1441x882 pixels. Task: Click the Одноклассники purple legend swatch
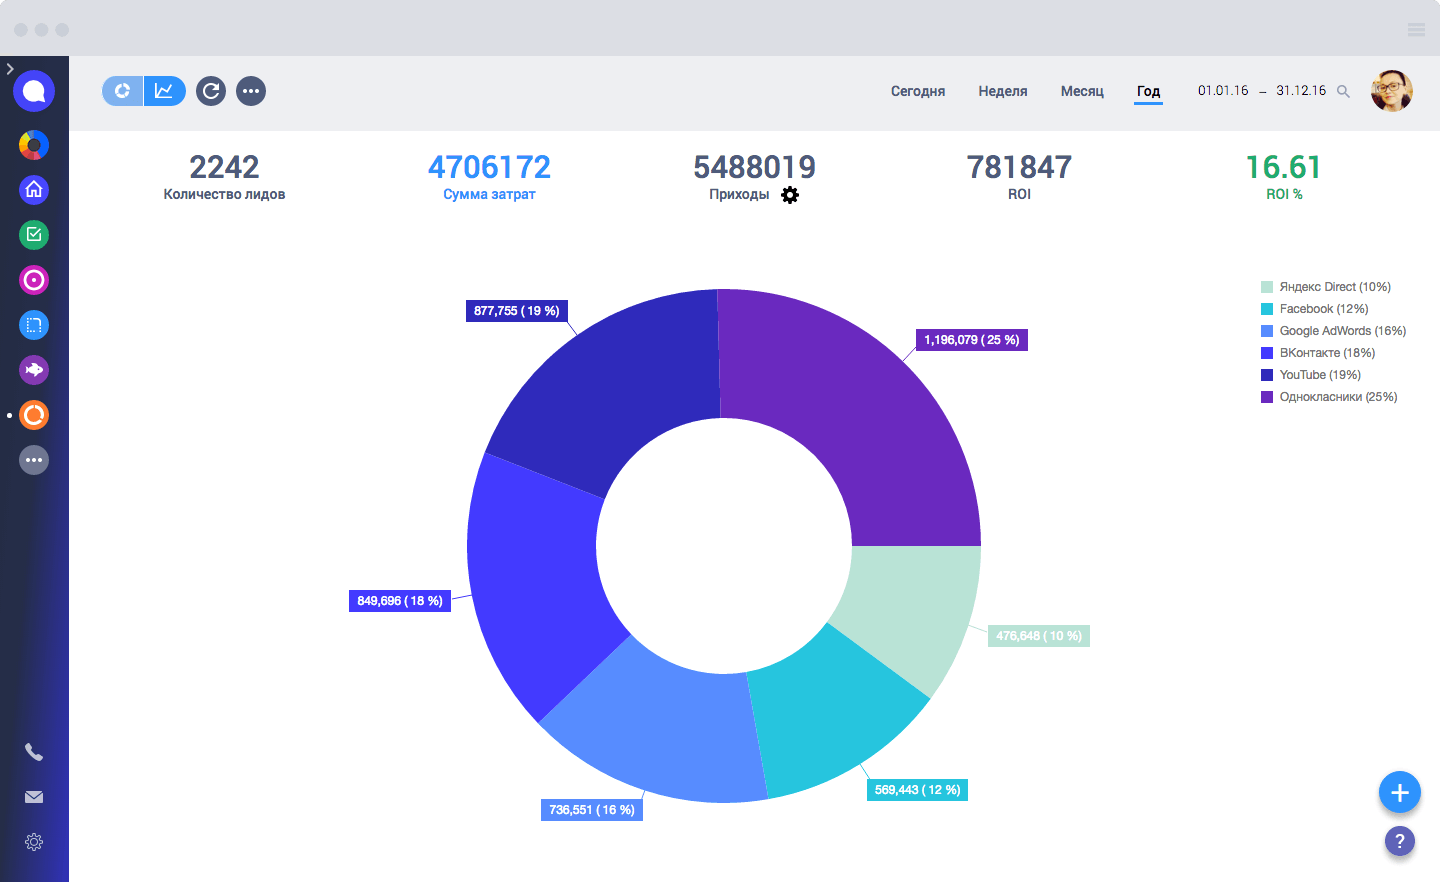coord(1267,397)
